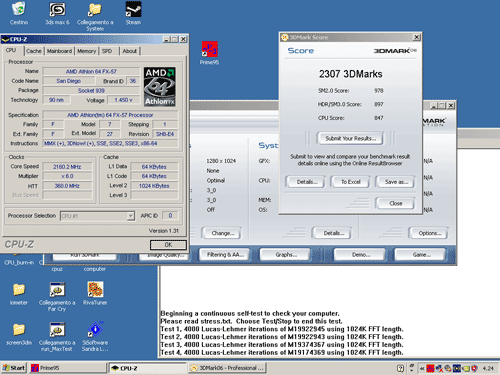The height and width of the screenshot is (375, 500).
Task: Click the round gray and orange tray icon
Action: (x=448, y=368)
